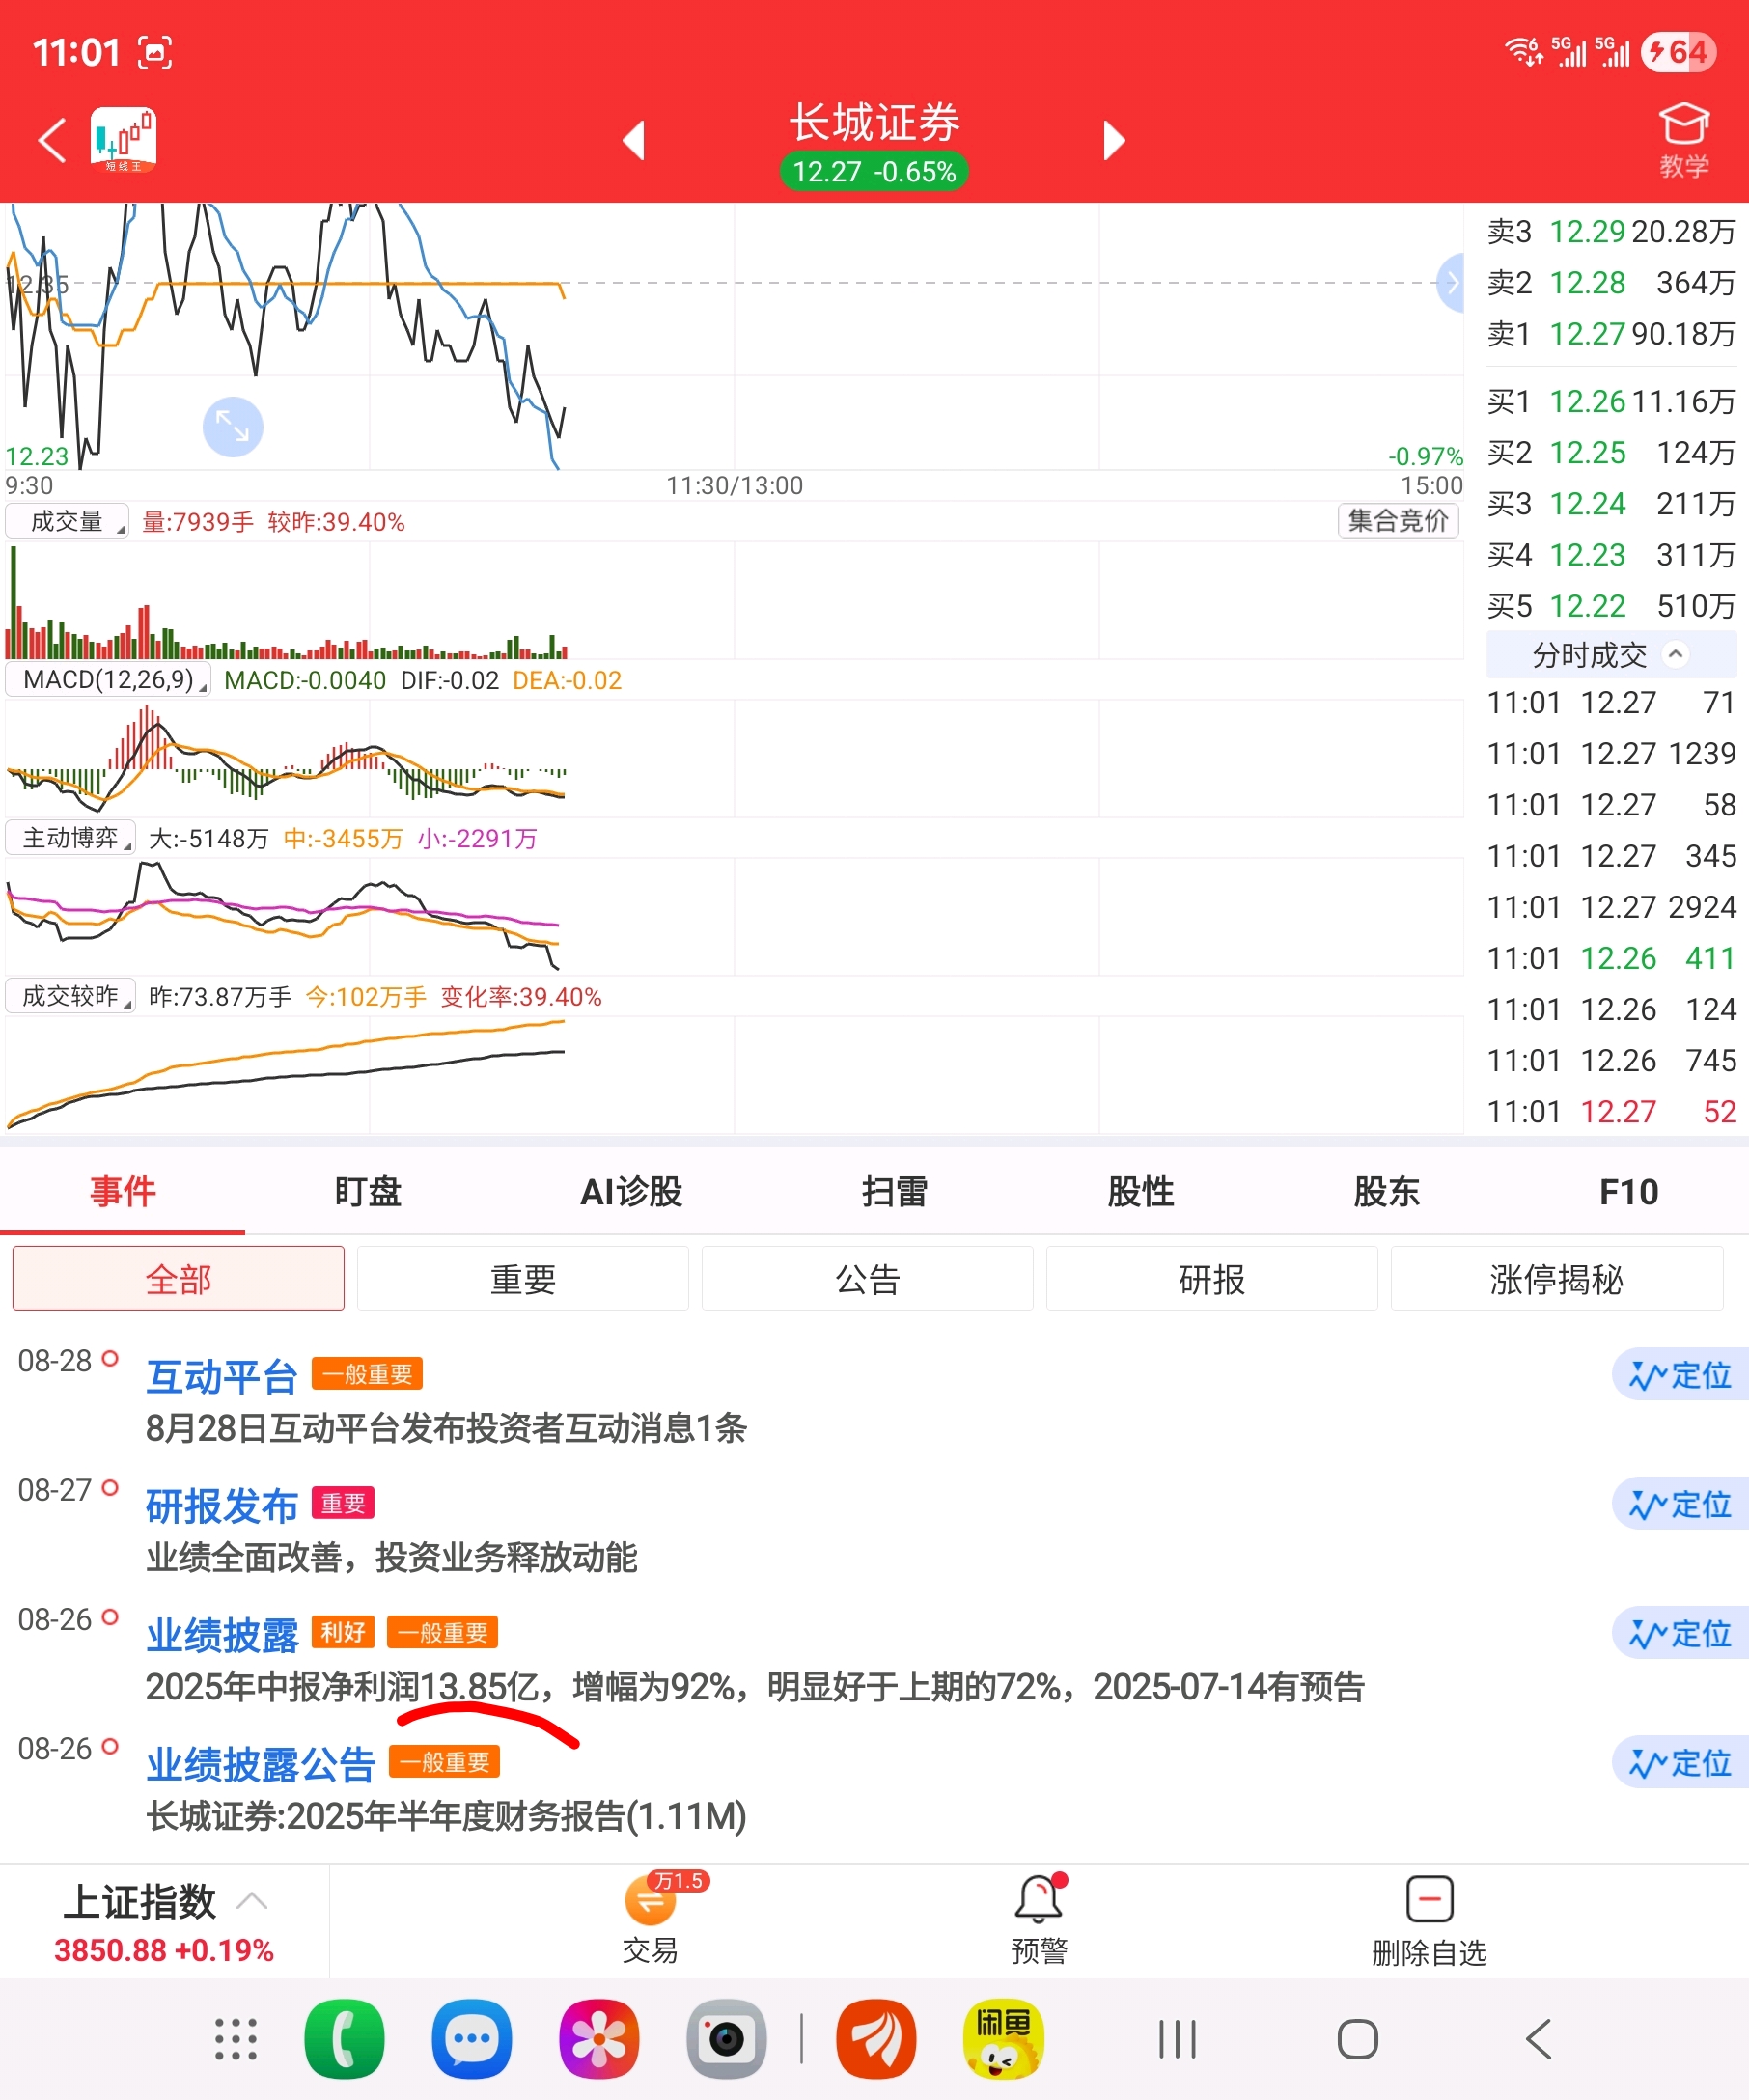Open the MACD(12,26,9) indicator selector

[x=108, y=680]
